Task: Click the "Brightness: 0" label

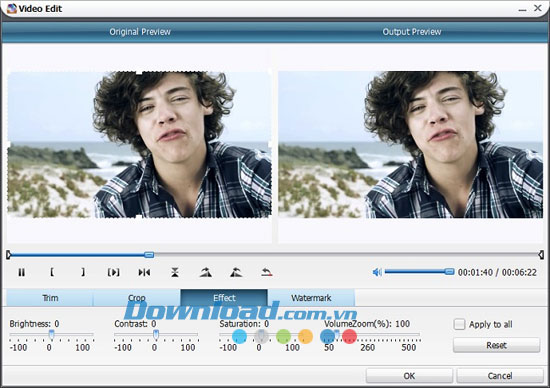Action: (x=34, y=324)
